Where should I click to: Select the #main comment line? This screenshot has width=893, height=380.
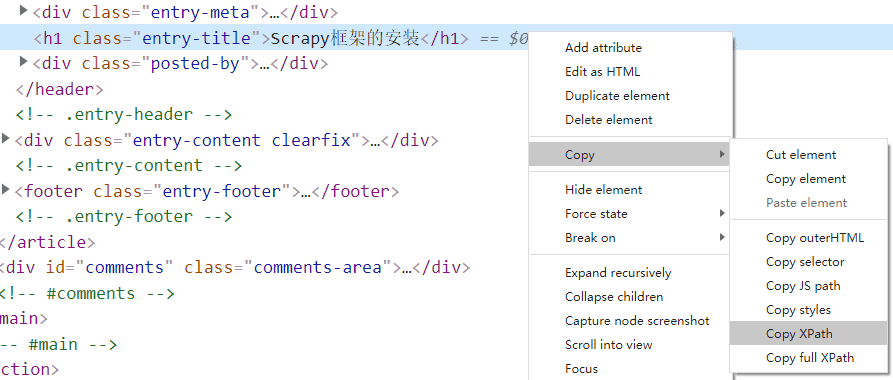point(58,345)
